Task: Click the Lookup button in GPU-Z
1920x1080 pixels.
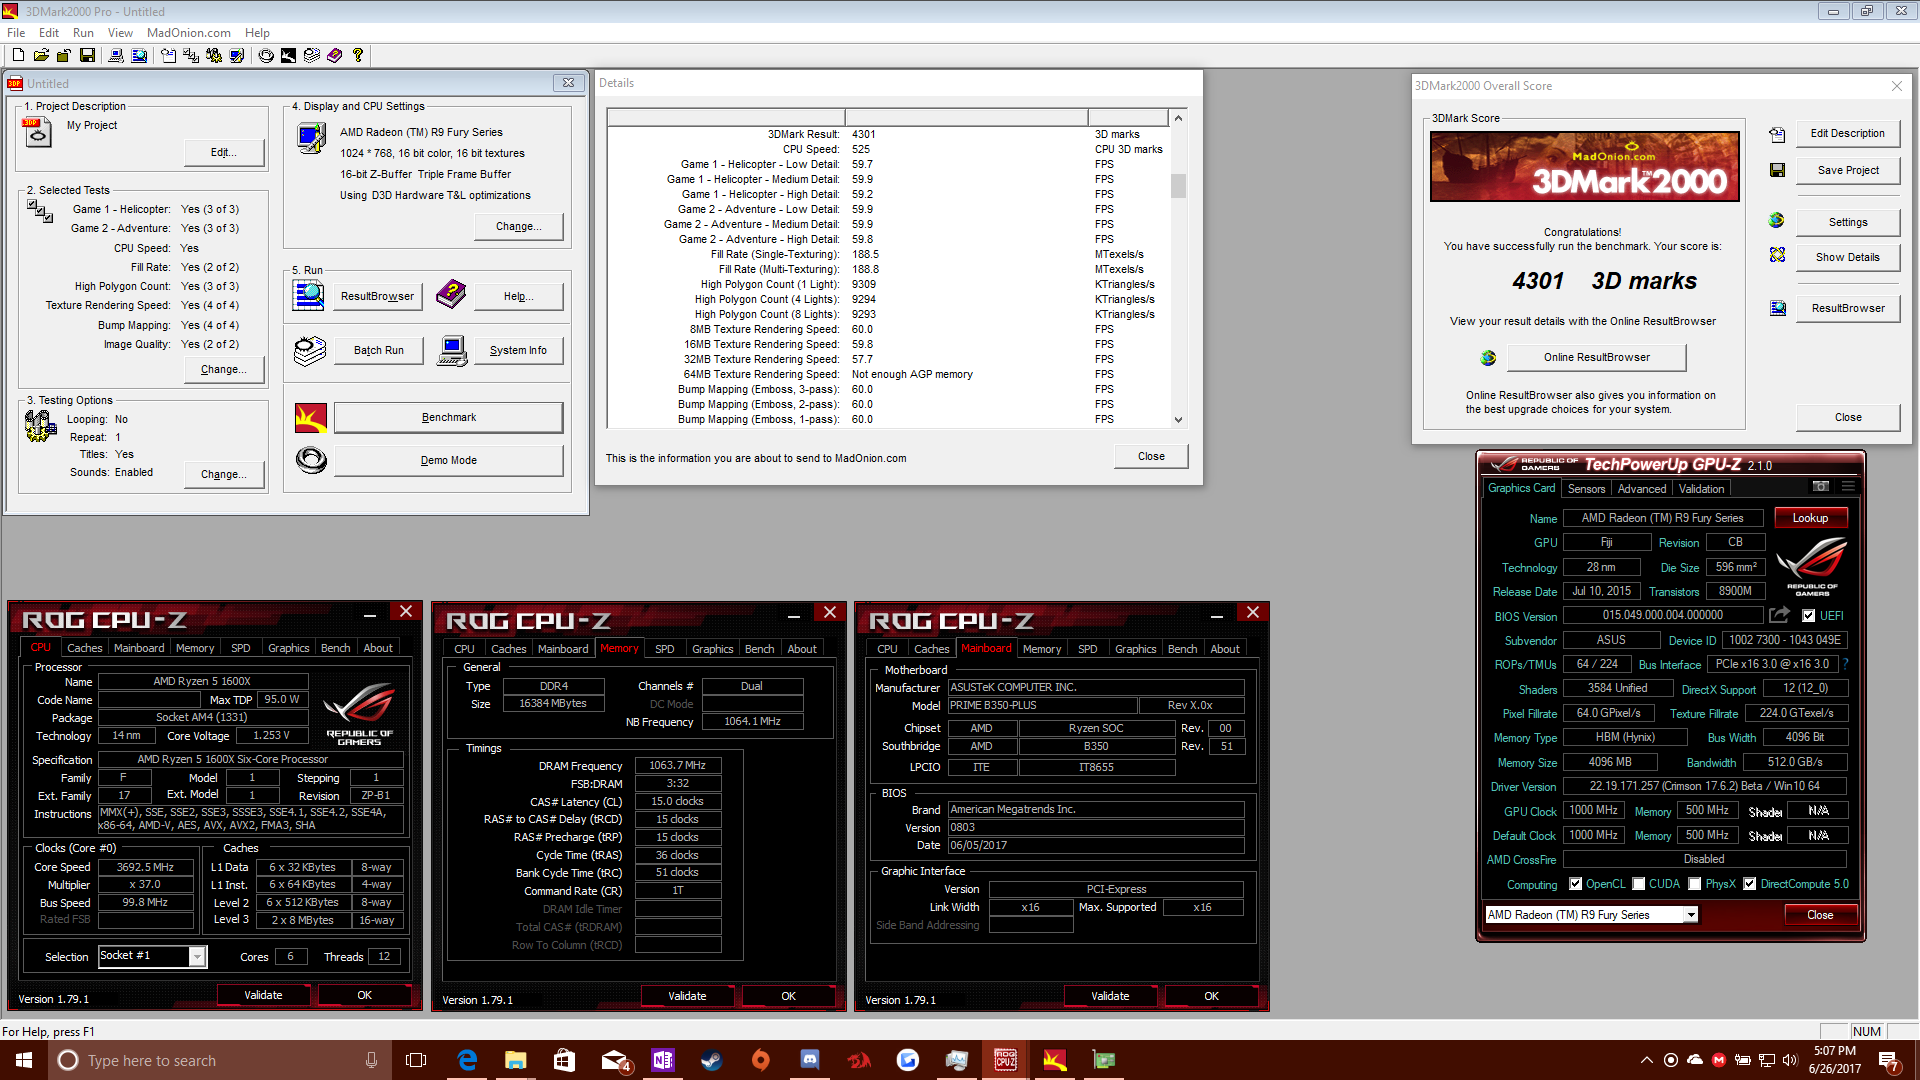Action: [1810, 518]
